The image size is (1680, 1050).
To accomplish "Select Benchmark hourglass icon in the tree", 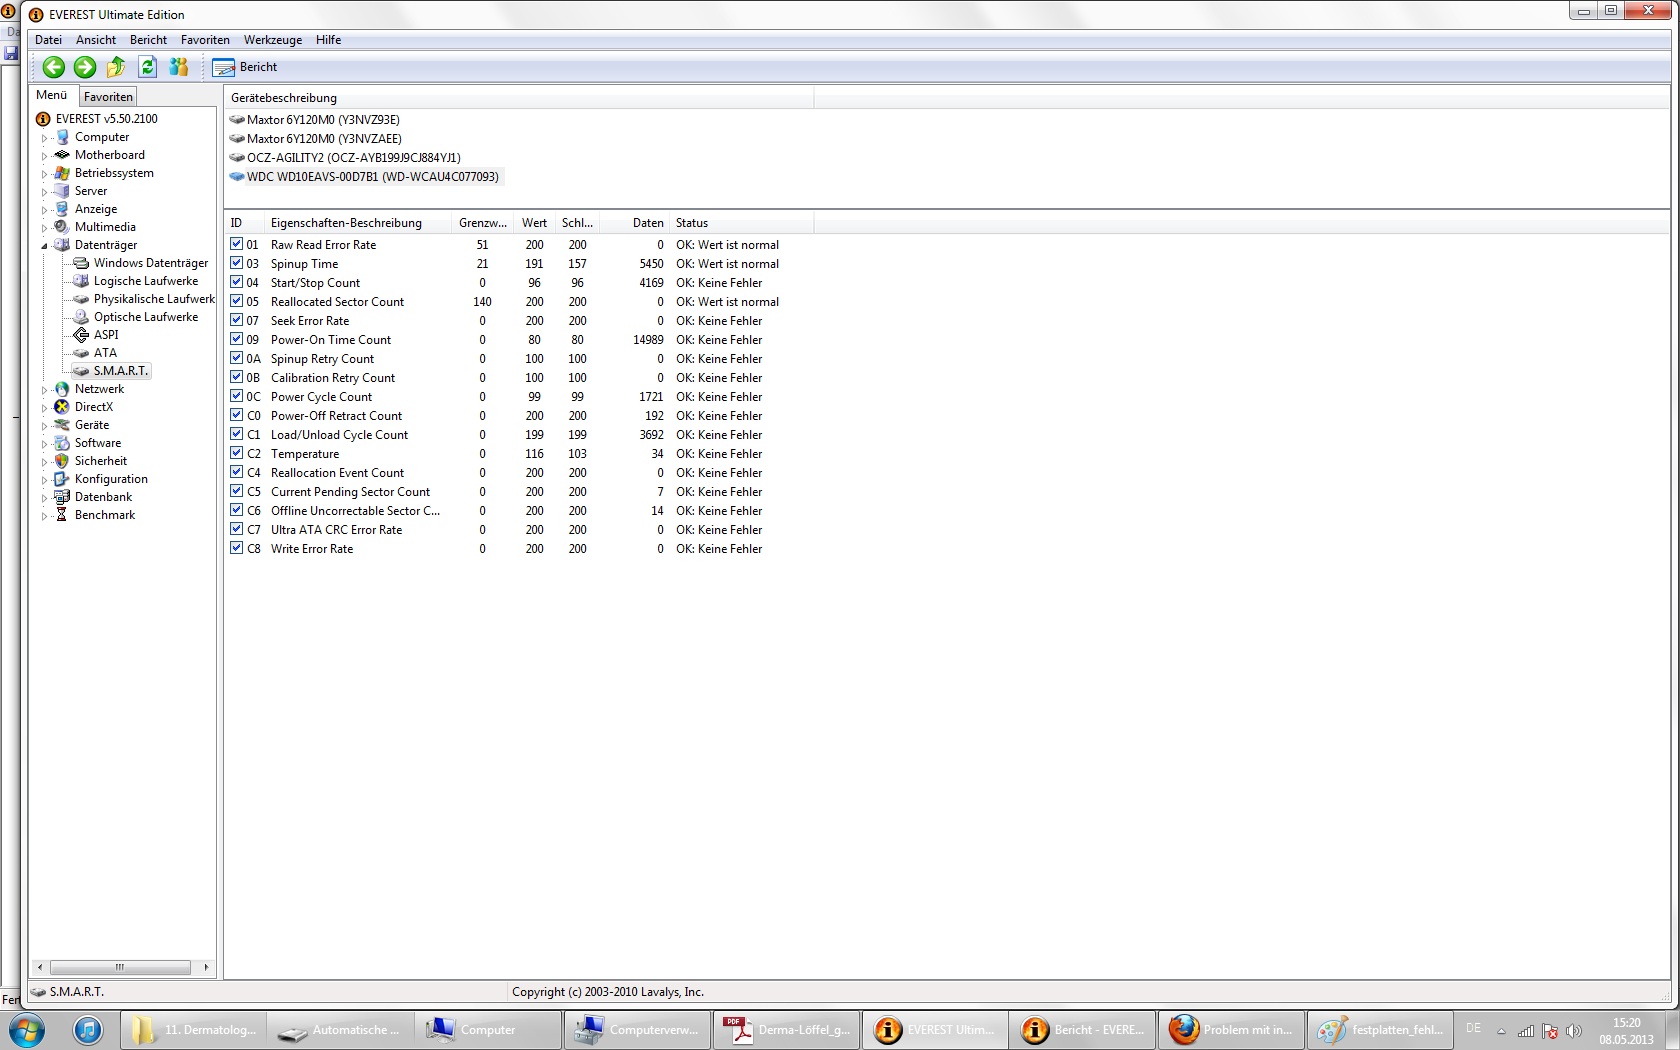I will click(x=63, y=515).
